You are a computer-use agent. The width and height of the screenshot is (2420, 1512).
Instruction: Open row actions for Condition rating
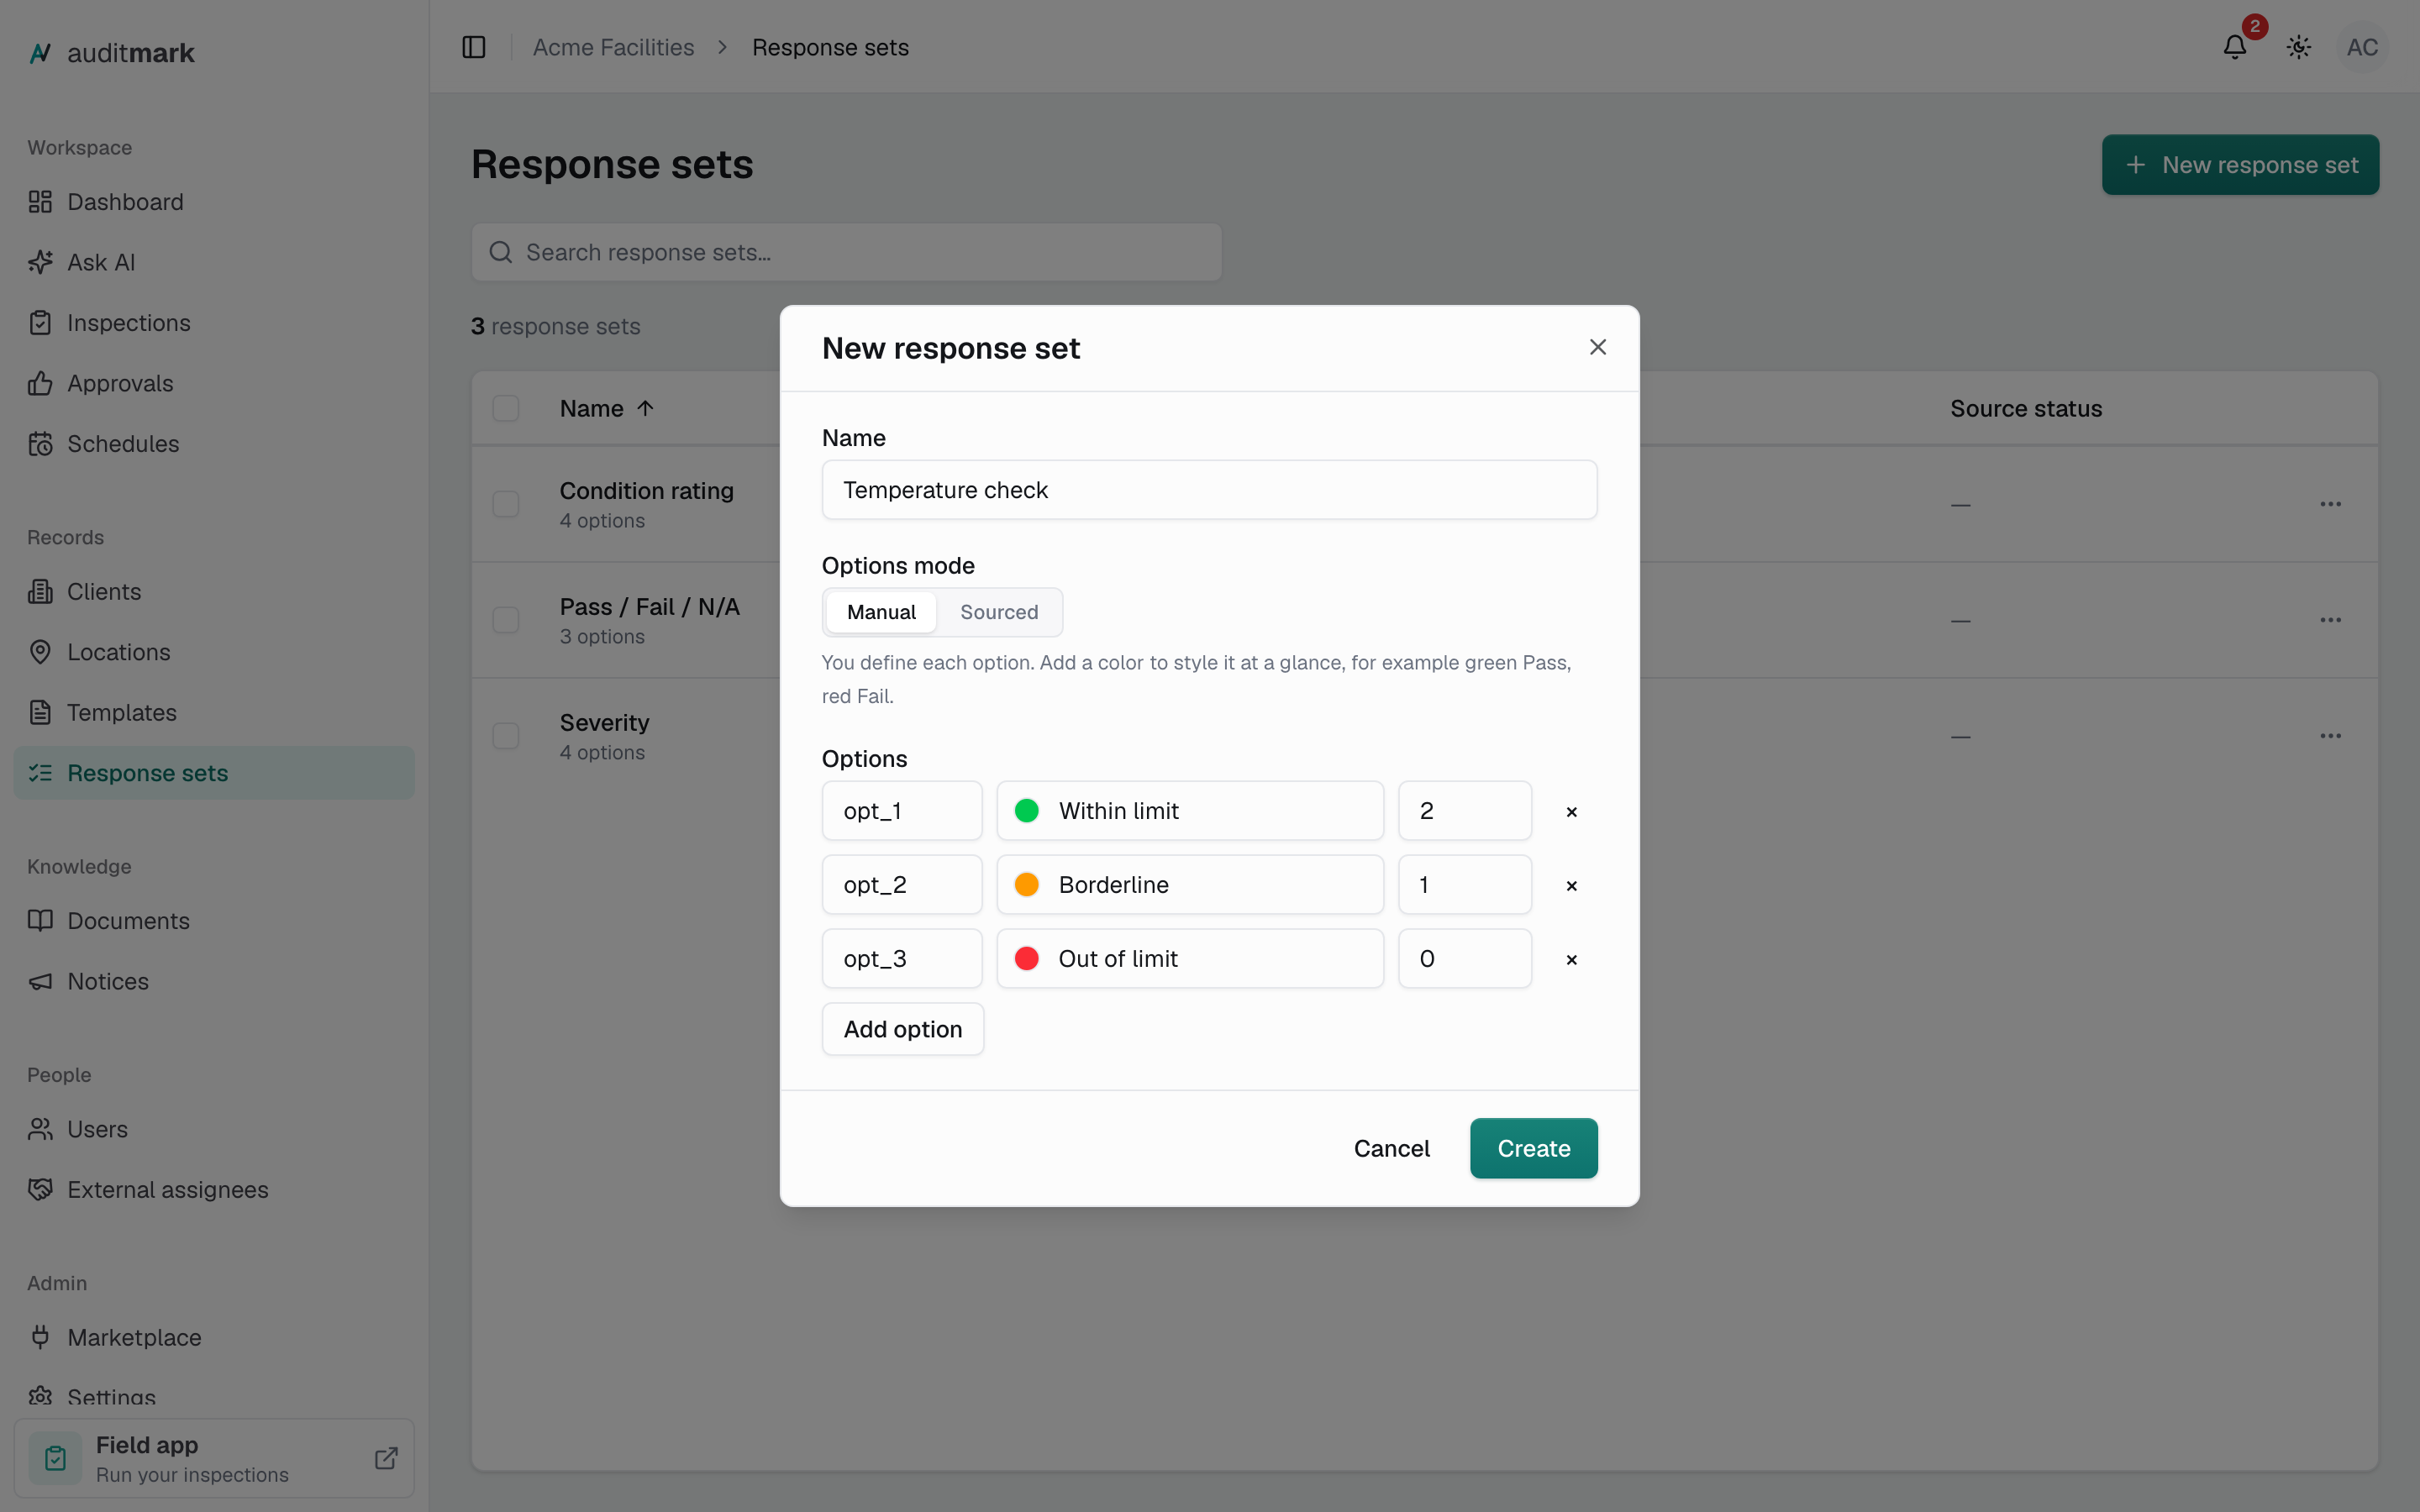coord(2330,504)
